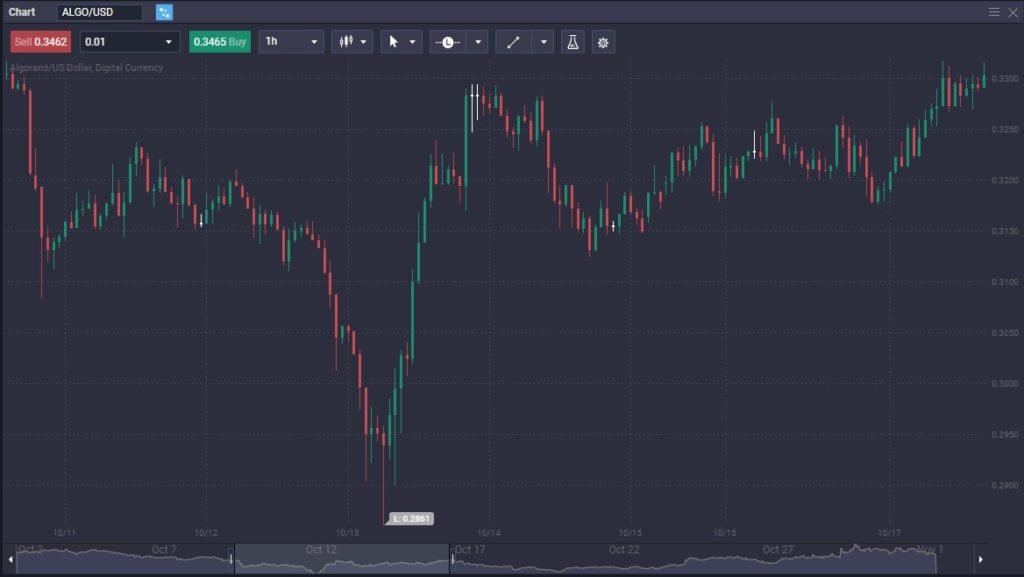Open the candlestick chart type selector

pyautogui.click(x=352, y=42)
